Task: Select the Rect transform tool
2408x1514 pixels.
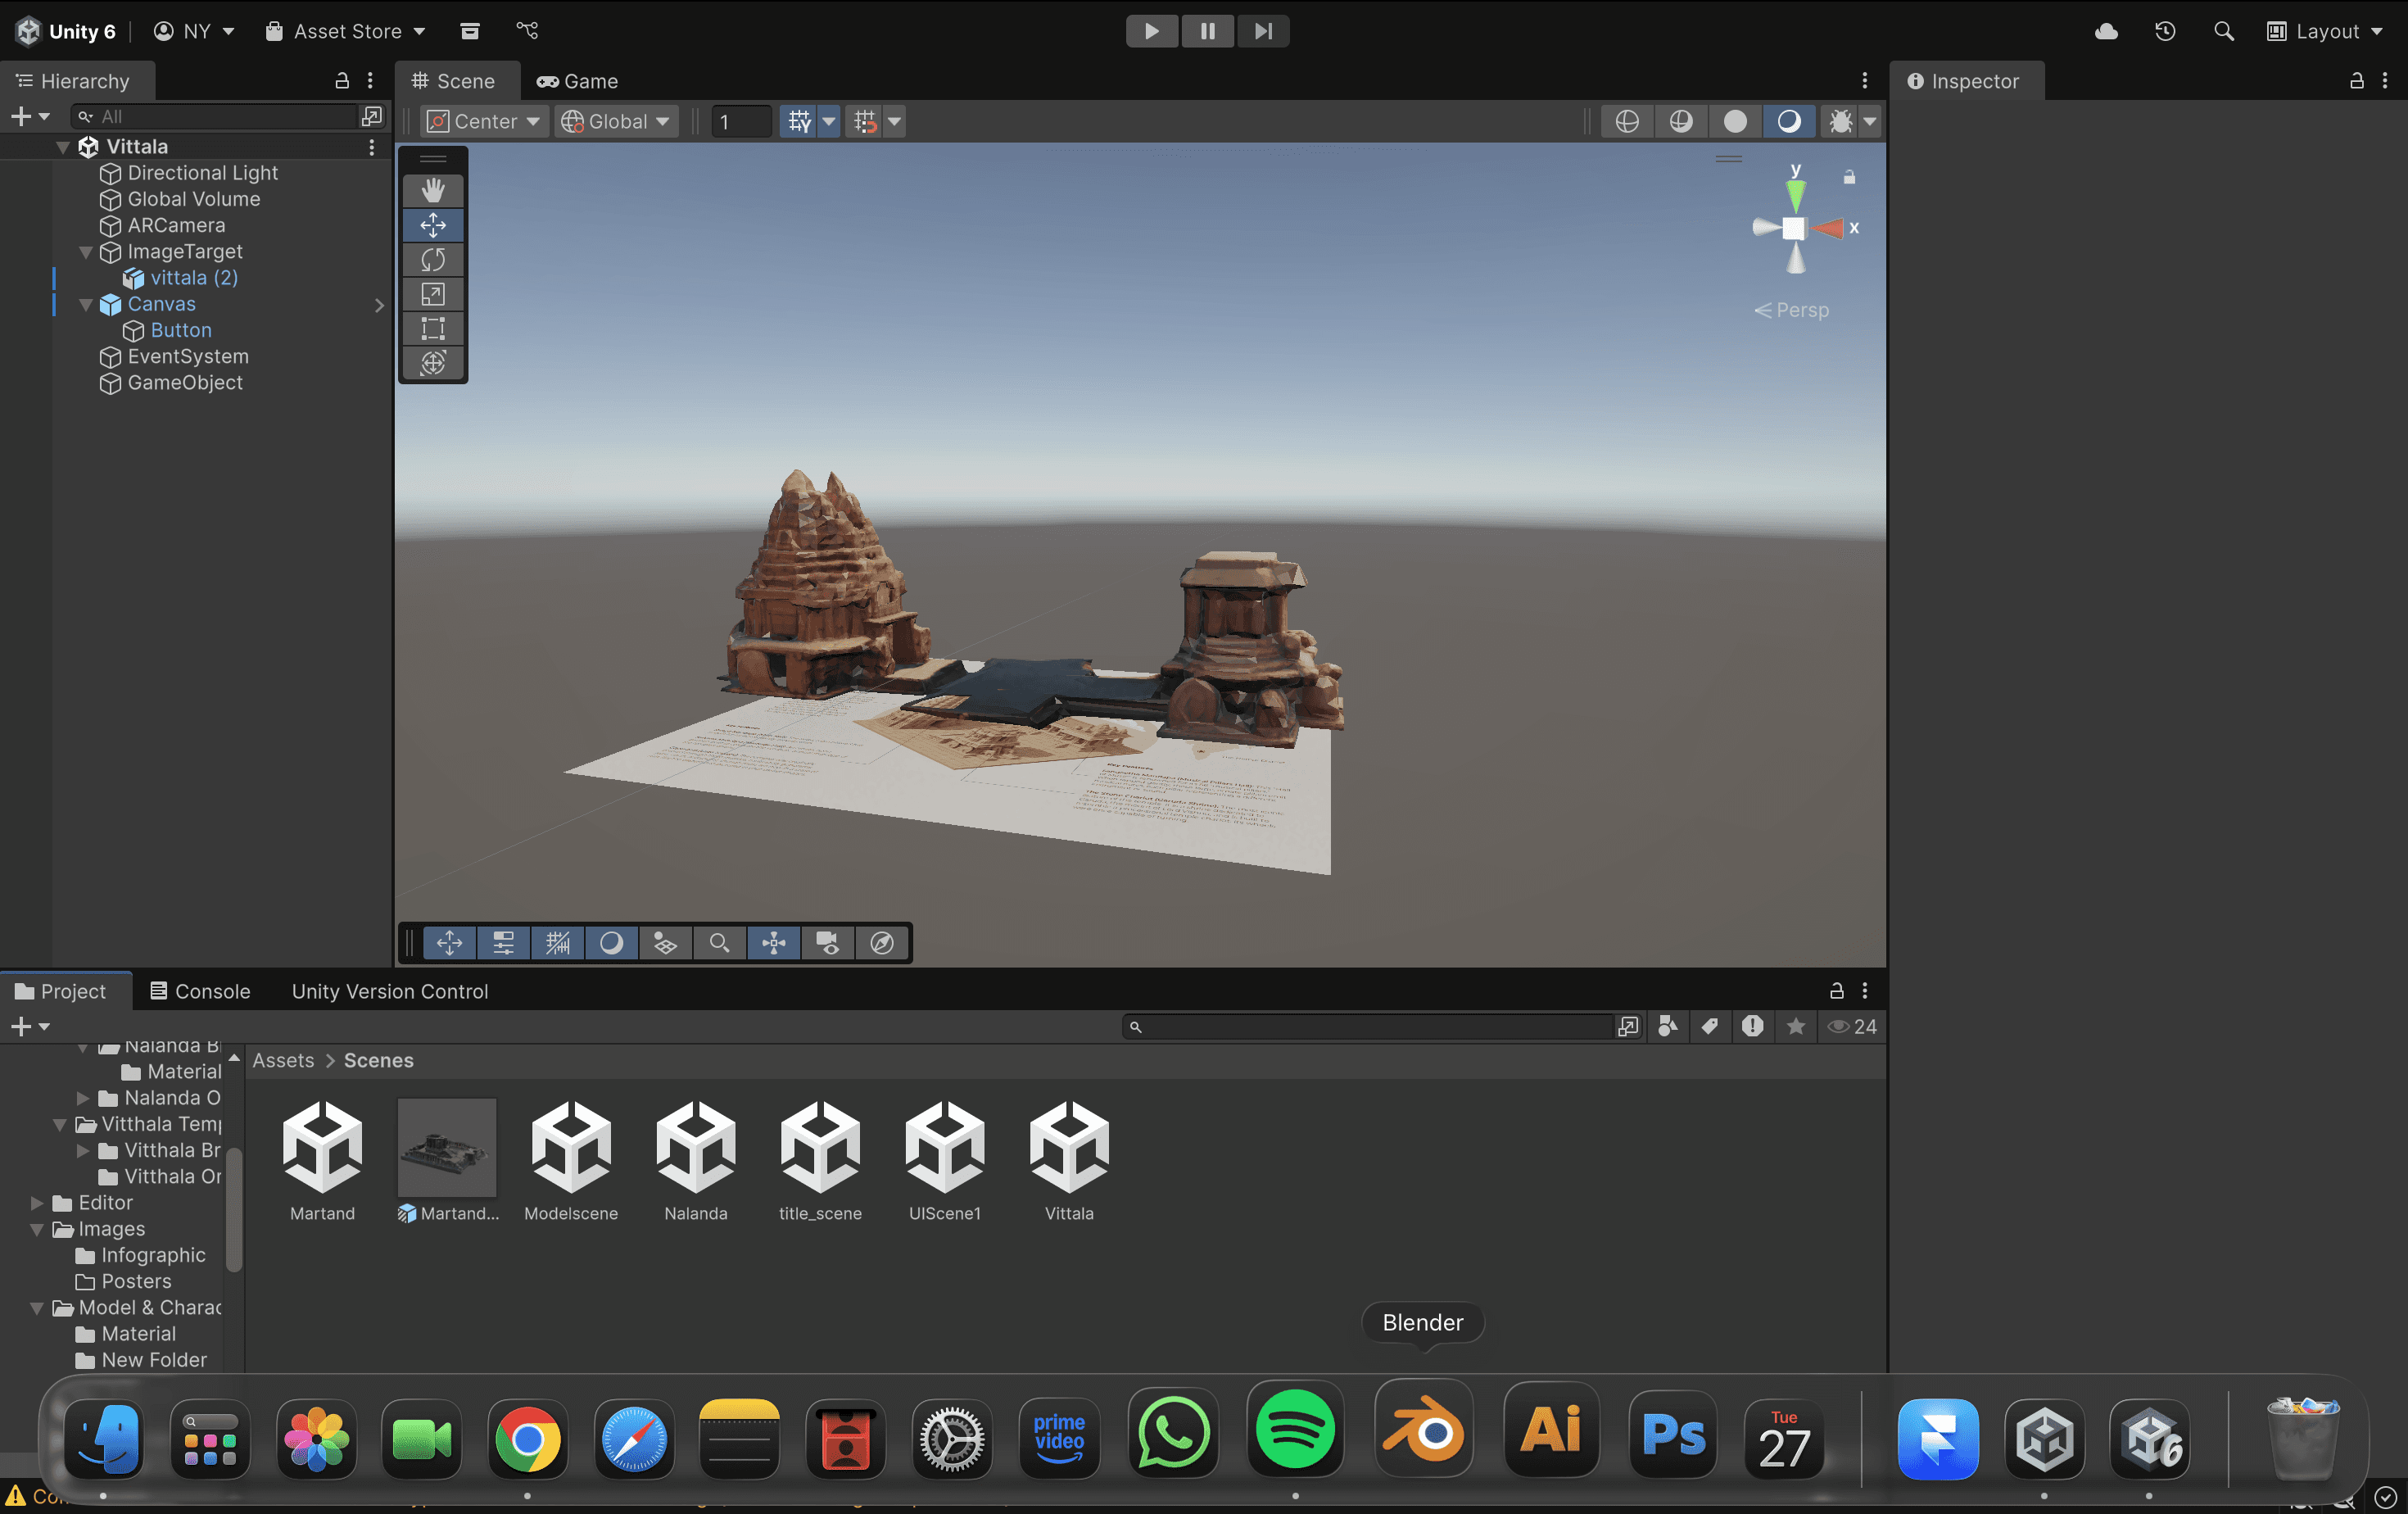Action: click(433, 328)
